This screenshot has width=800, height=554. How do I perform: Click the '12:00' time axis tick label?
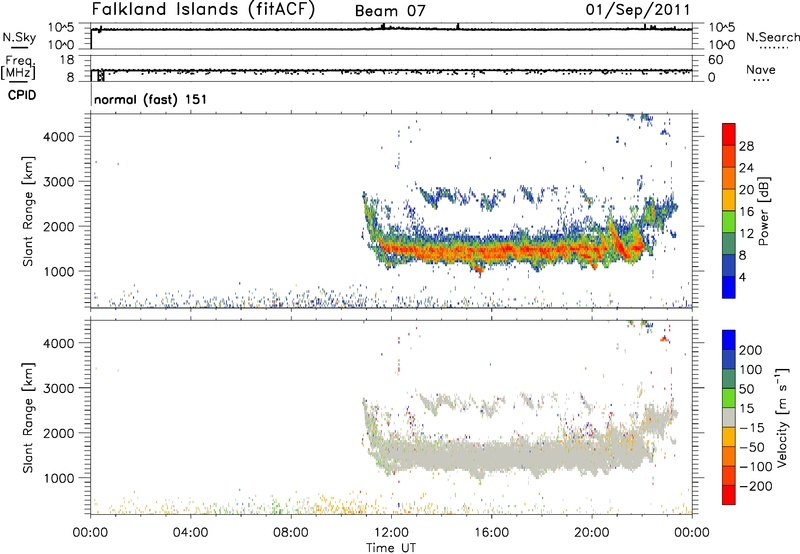391,533
